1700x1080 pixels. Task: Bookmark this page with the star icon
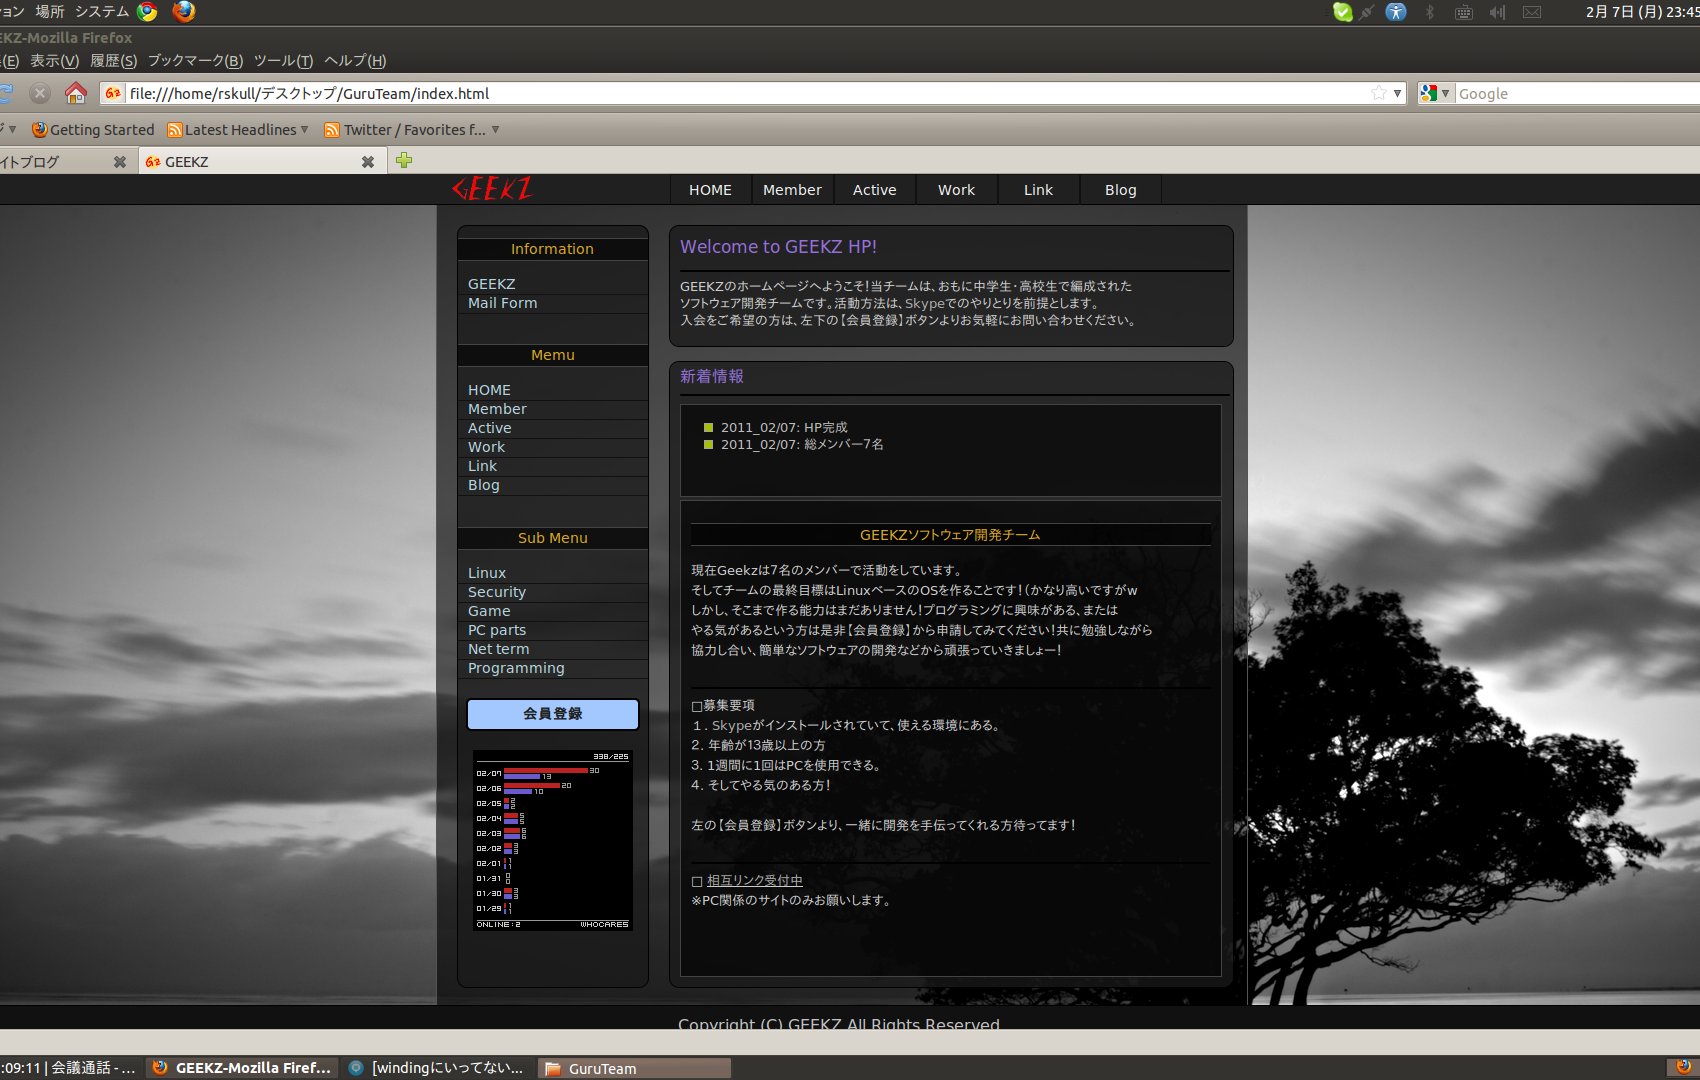pyautogui.click(x=1379, y=93)
